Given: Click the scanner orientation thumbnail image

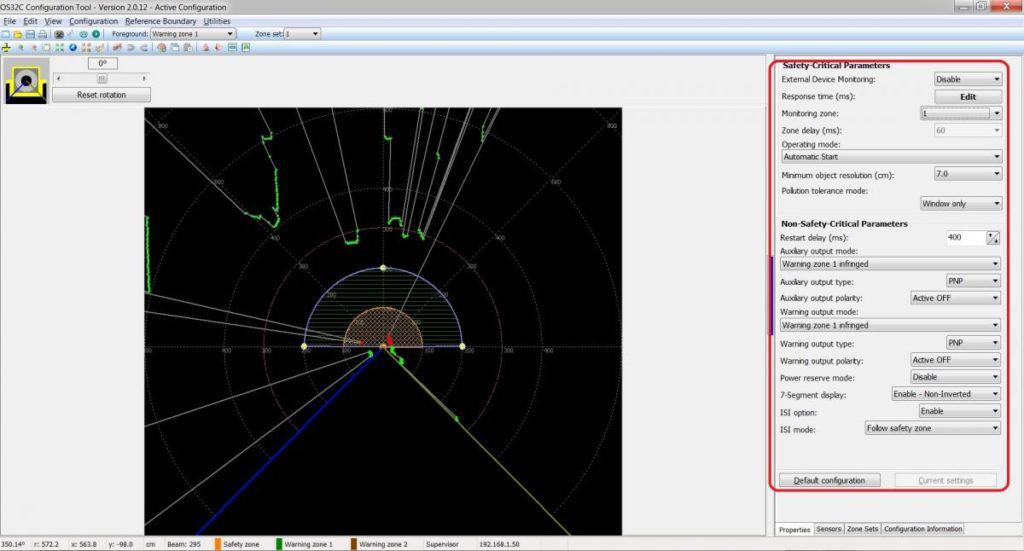Looking at the screenshot, I should [x=26, y=81].
